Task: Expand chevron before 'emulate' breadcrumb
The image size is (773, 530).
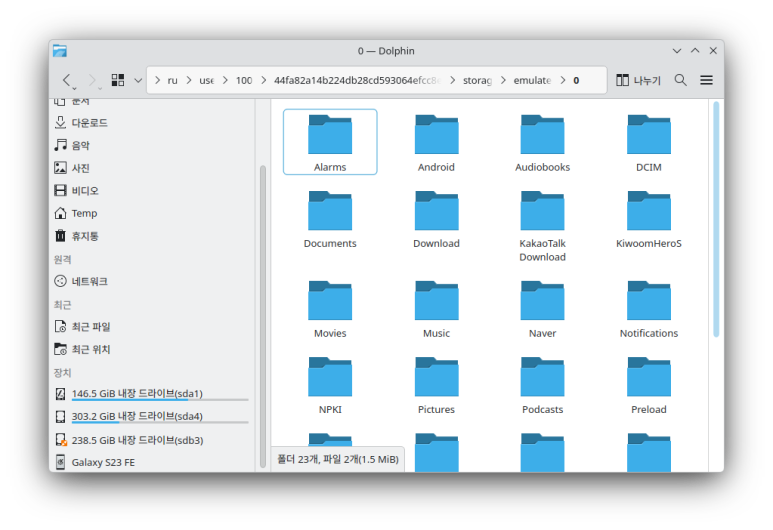Action: [x=503, y=80]
